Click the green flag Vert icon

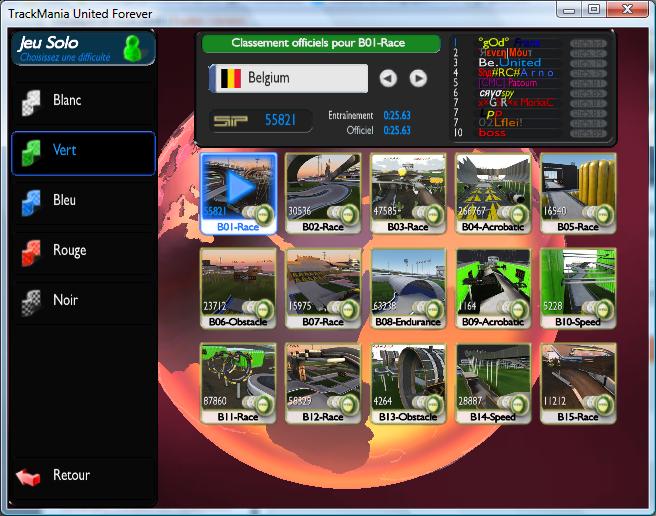pos(33,152)
